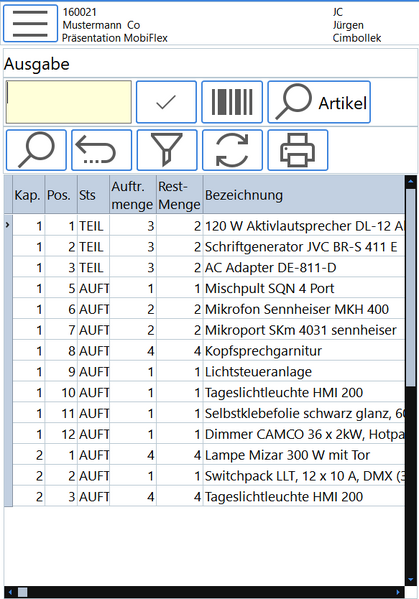
Task: Select row Mischpult SQN 4 Port
Action: [x=209, y=288]
